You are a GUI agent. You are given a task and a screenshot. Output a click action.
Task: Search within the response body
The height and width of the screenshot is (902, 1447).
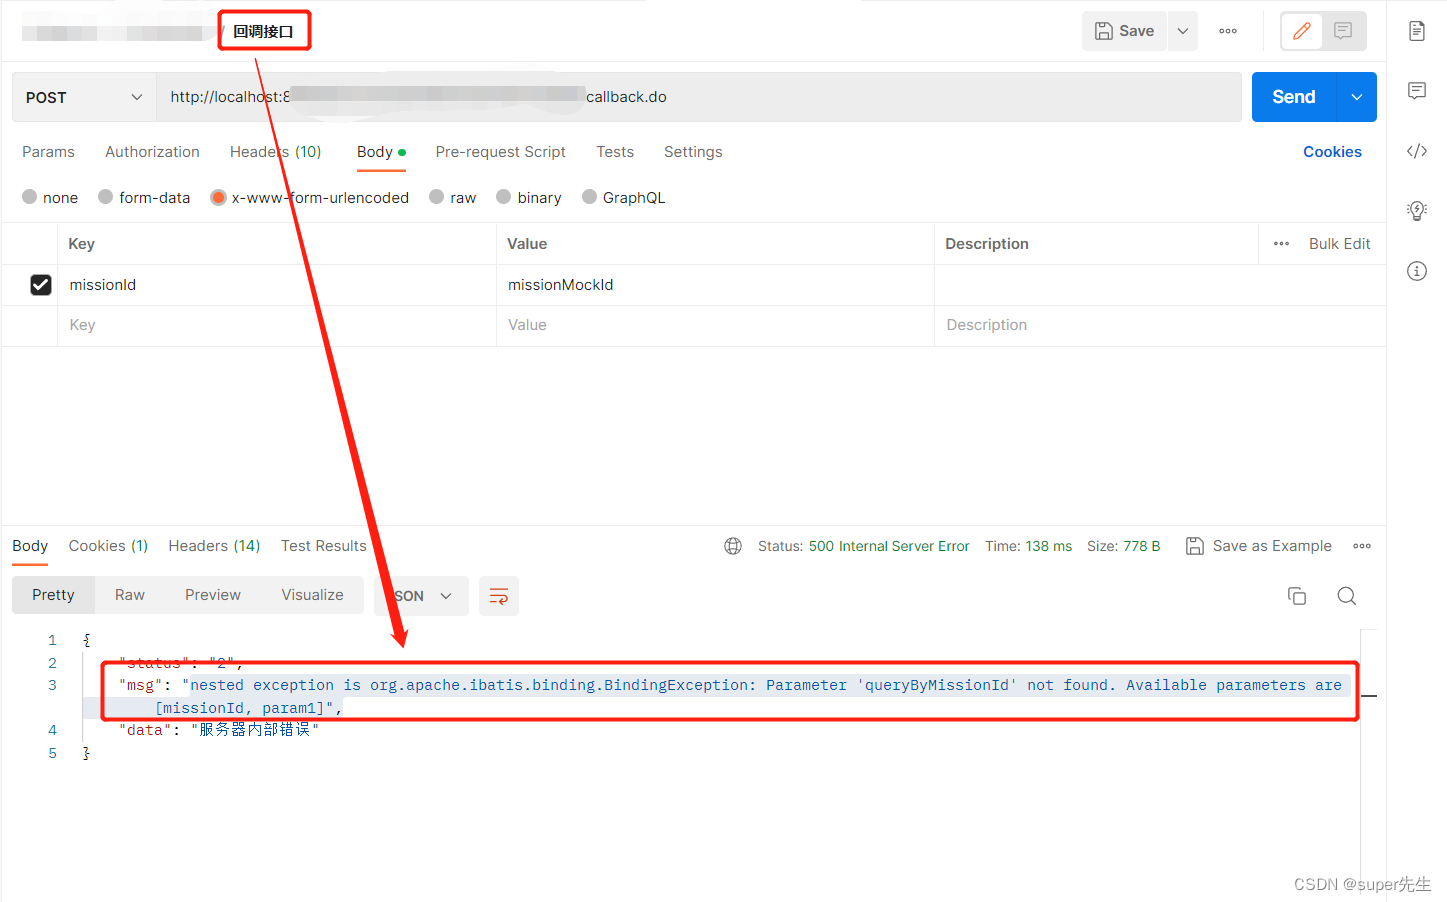point(1347,596)
